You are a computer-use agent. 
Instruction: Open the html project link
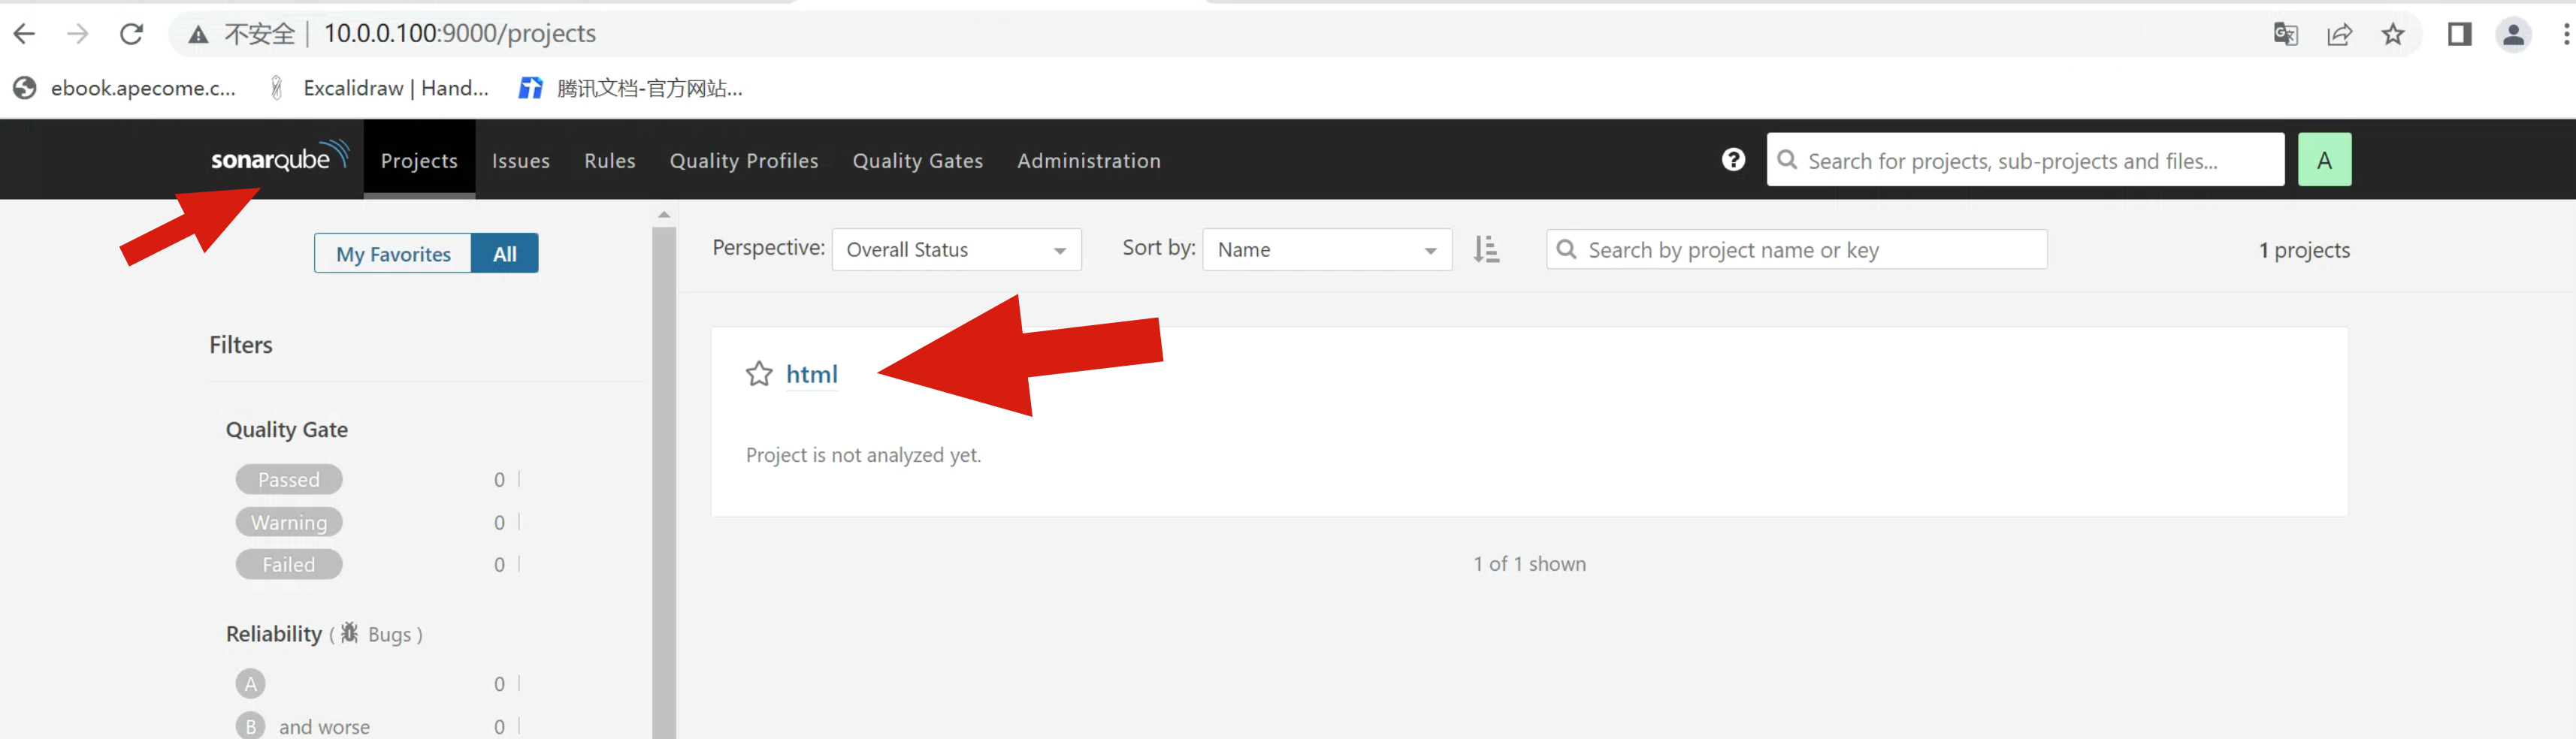click(x=811, y=374)
